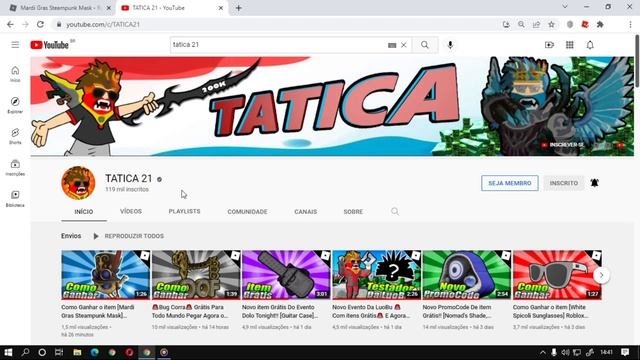This screenshot has height=360, width=640.
Task: Click the YouTube search magnifier button
Action: pyautogui.click(x=425, y=45)
